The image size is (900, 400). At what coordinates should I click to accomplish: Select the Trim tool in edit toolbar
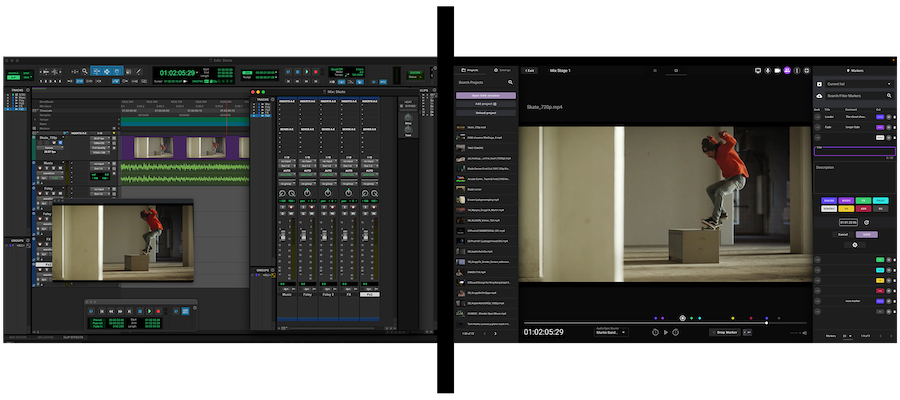point(96,72)
